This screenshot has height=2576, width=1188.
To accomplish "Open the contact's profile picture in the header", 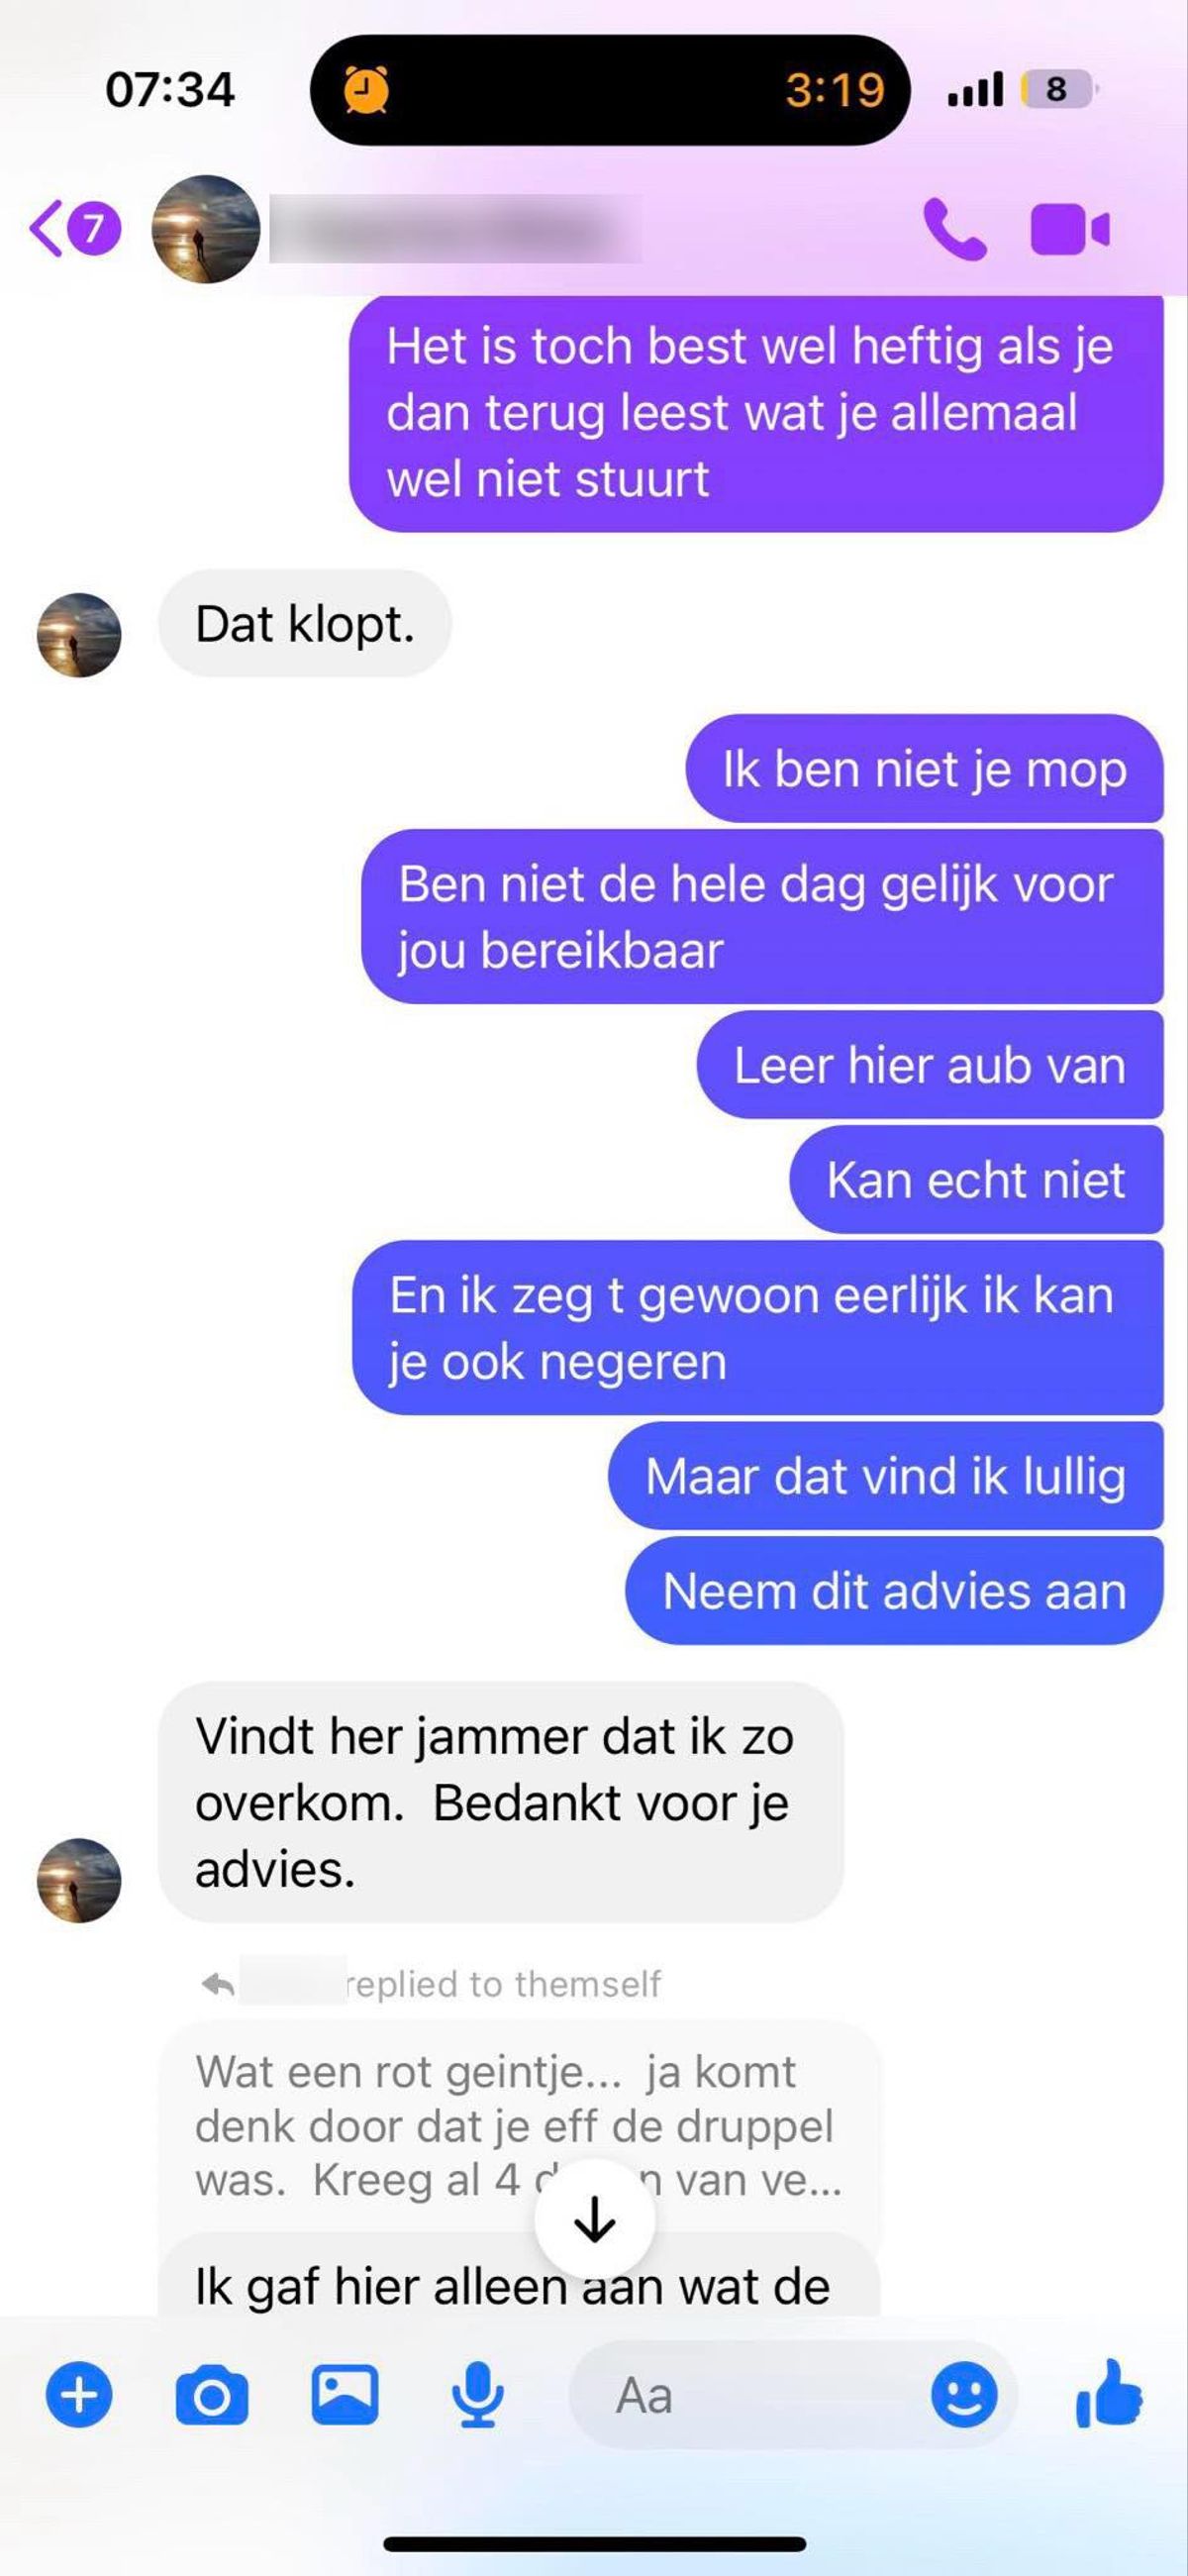I will tap(206, 229).
